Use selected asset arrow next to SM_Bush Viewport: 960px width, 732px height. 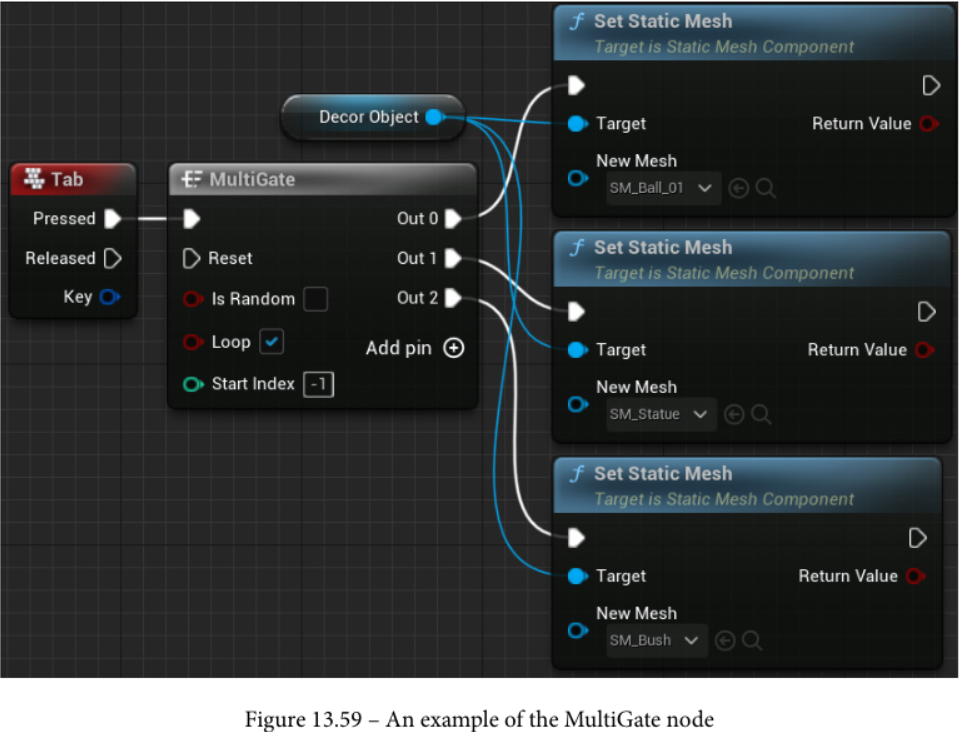[725, 641]
